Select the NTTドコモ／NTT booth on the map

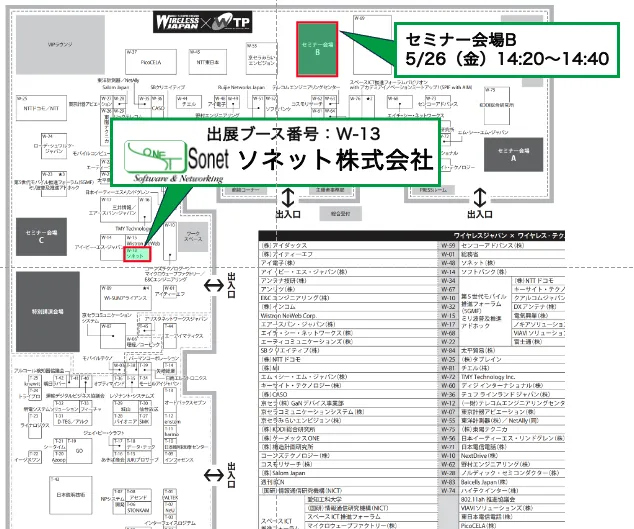[41, 108]
